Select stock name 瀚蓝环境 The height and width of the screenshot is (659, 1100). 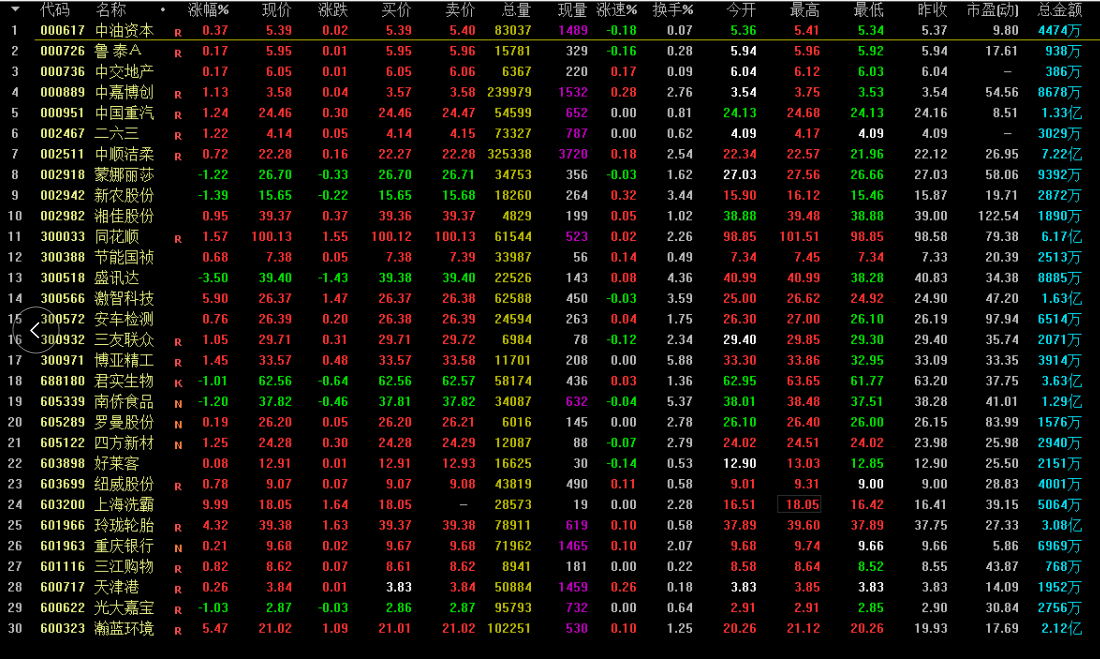(x=124, y=628)
